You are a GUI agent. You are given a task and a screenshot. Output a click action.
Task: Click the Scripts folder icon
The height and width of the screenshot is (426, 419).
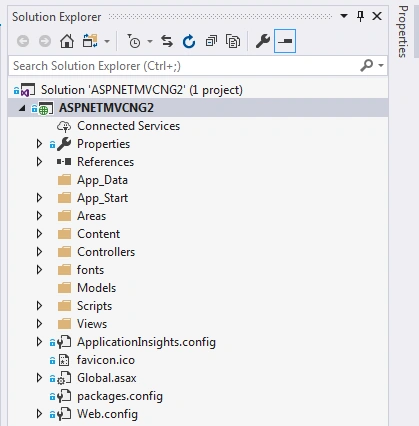coord(64,306)
